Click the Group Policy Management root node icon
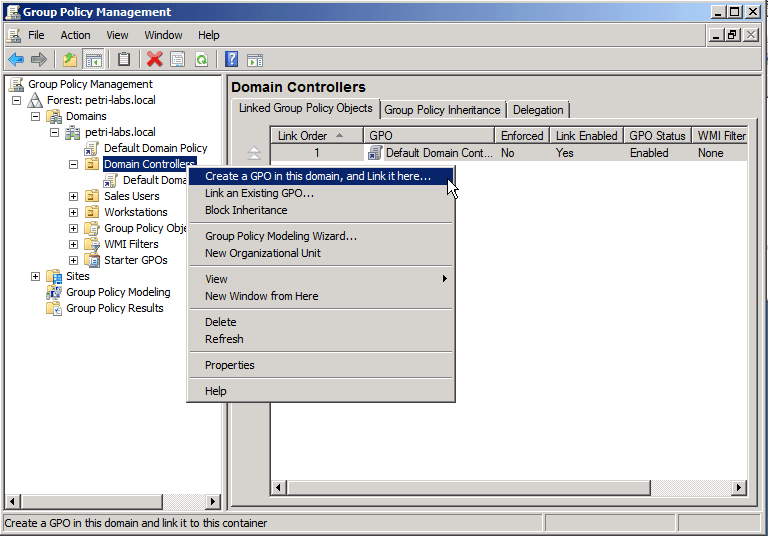Viewport: 768px width, 536px height. click(17, 84)
